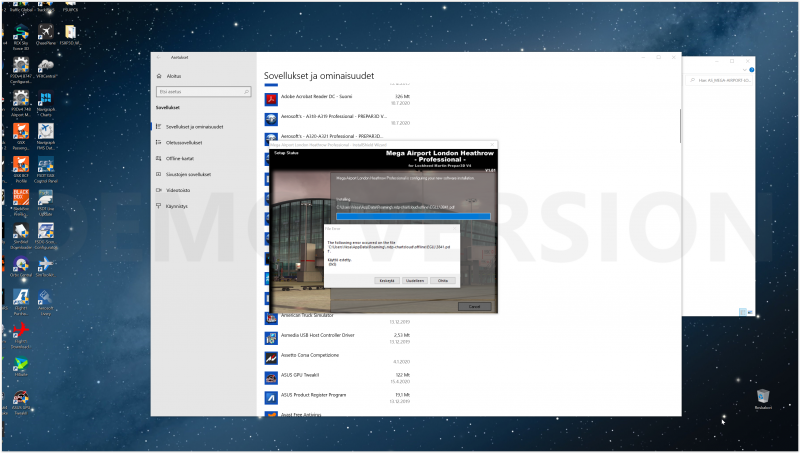Click the Asmedia USB driver icon
The image size is (800, 453).
click(x=271, y=338)
